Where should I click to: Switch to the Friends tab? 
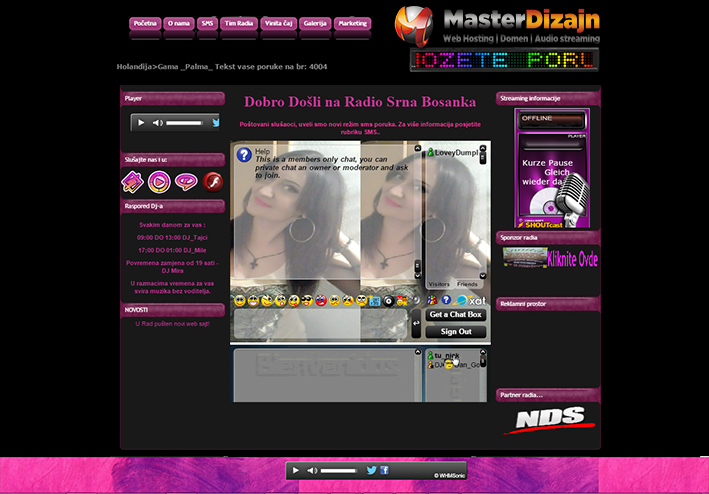(468, 284)
